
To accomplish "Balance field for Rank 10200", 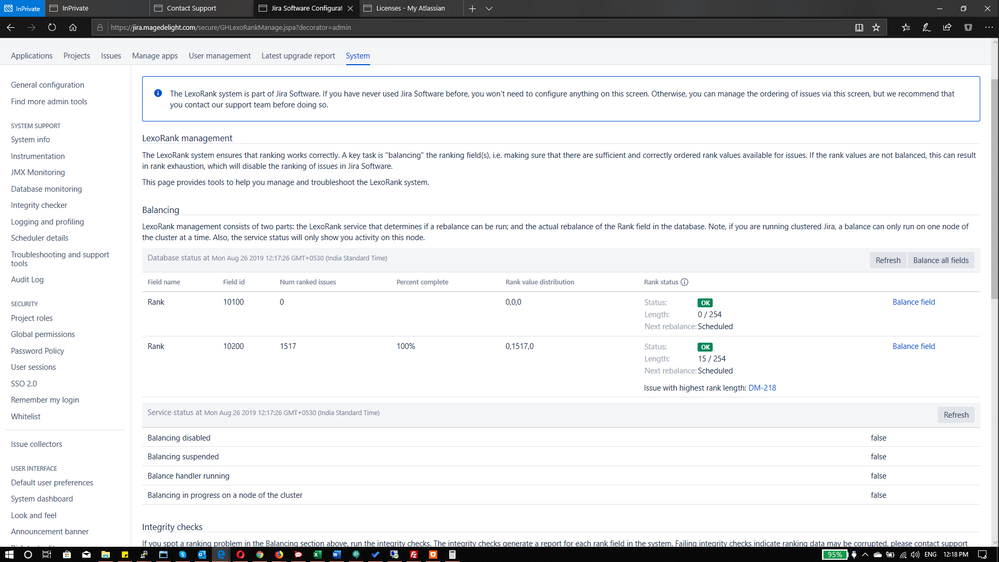I will click(913, 346).
